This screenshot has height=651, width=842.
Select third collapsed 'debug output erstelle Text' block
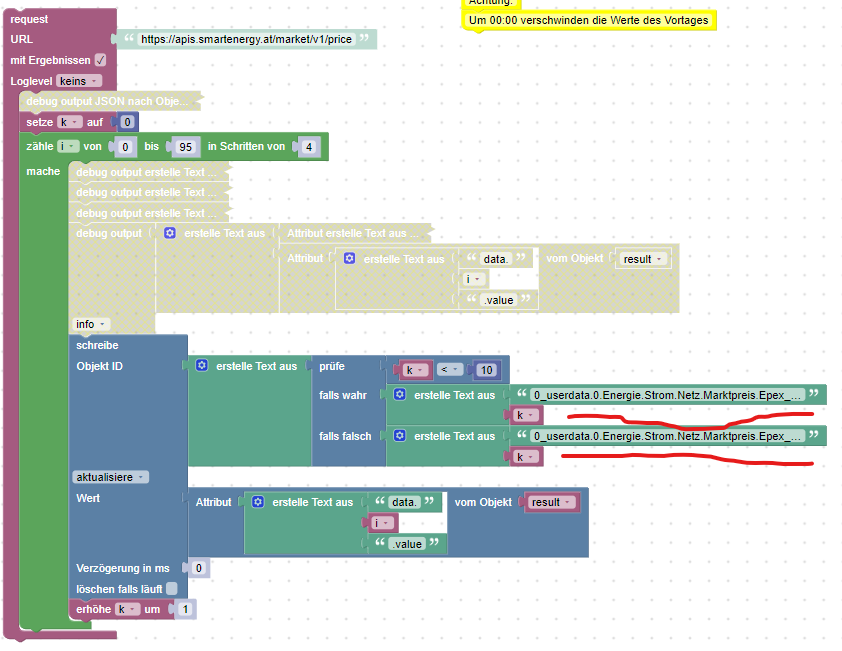click(x=149, y=213)
